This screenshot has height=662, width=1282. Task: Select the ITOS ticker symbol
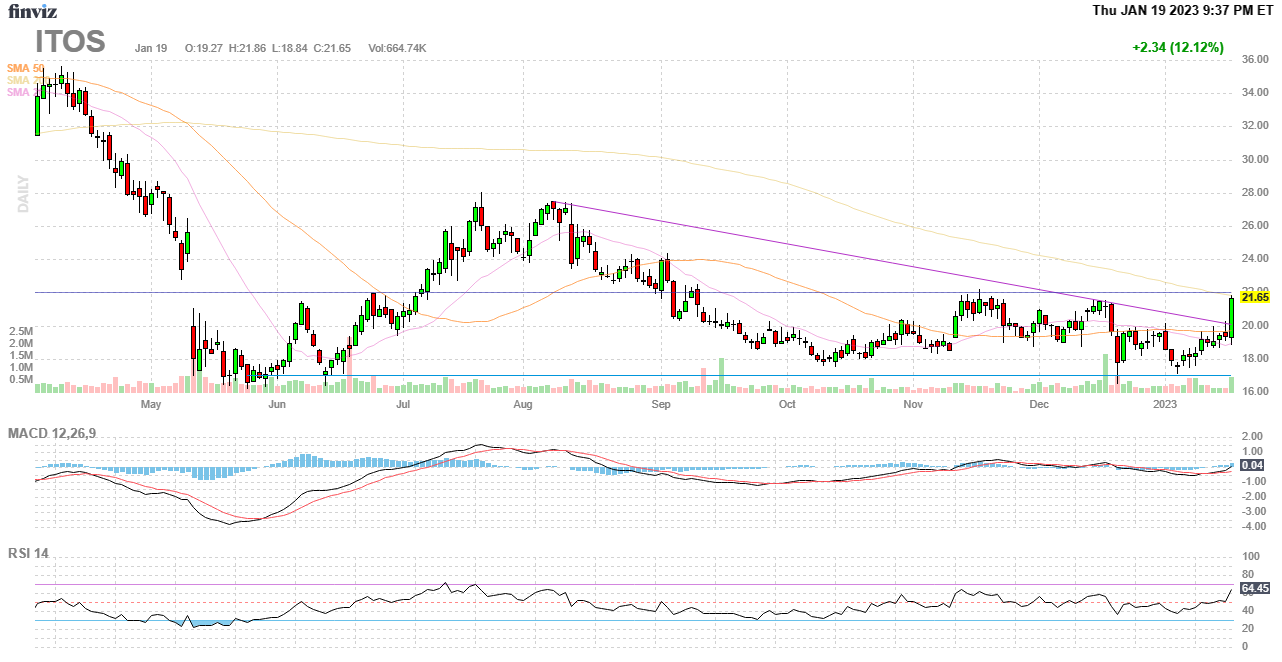point(70,42)
